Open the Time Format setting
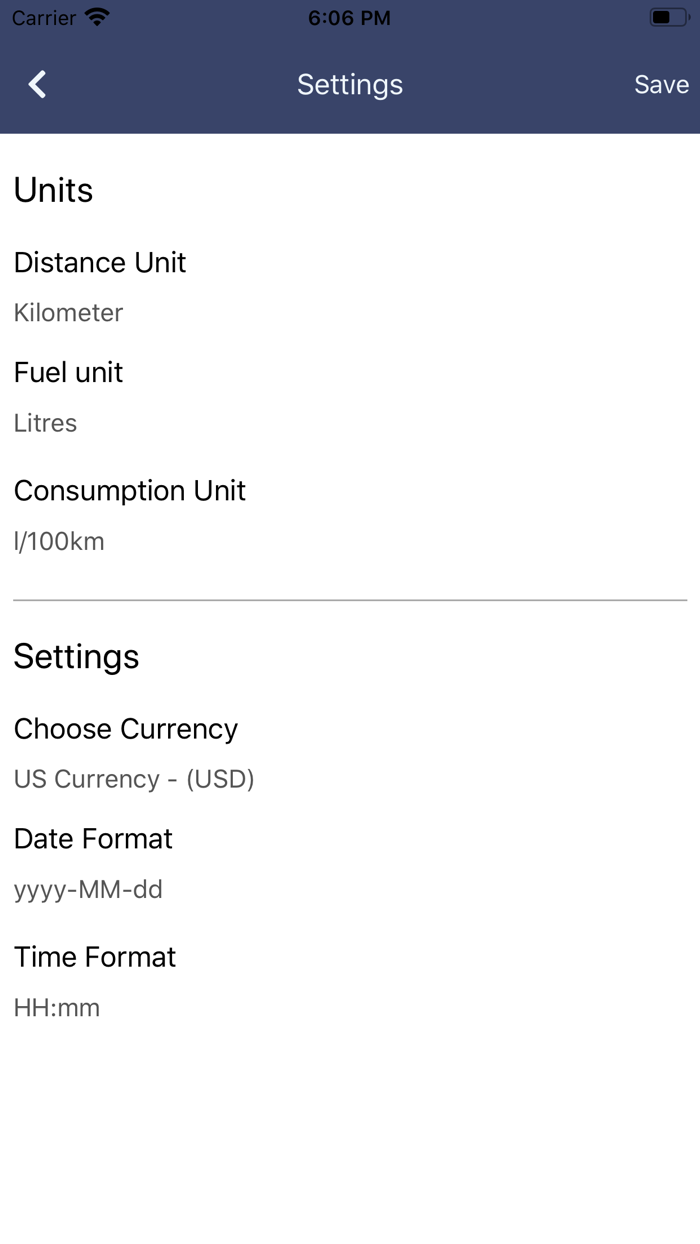The height and width of the screenshot is (1244, 700). pos(95,956)
